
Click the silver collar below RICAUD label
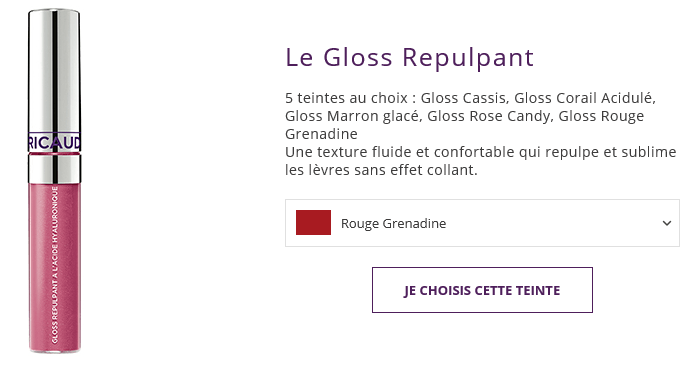coord(54,168)
